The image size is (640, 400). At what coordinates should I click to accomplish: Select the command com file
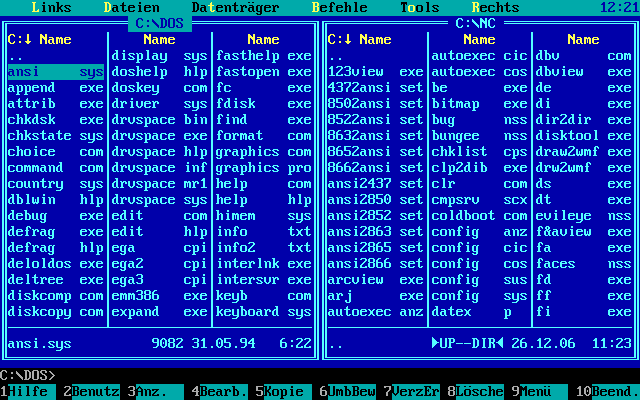click(x=56, y=168)
